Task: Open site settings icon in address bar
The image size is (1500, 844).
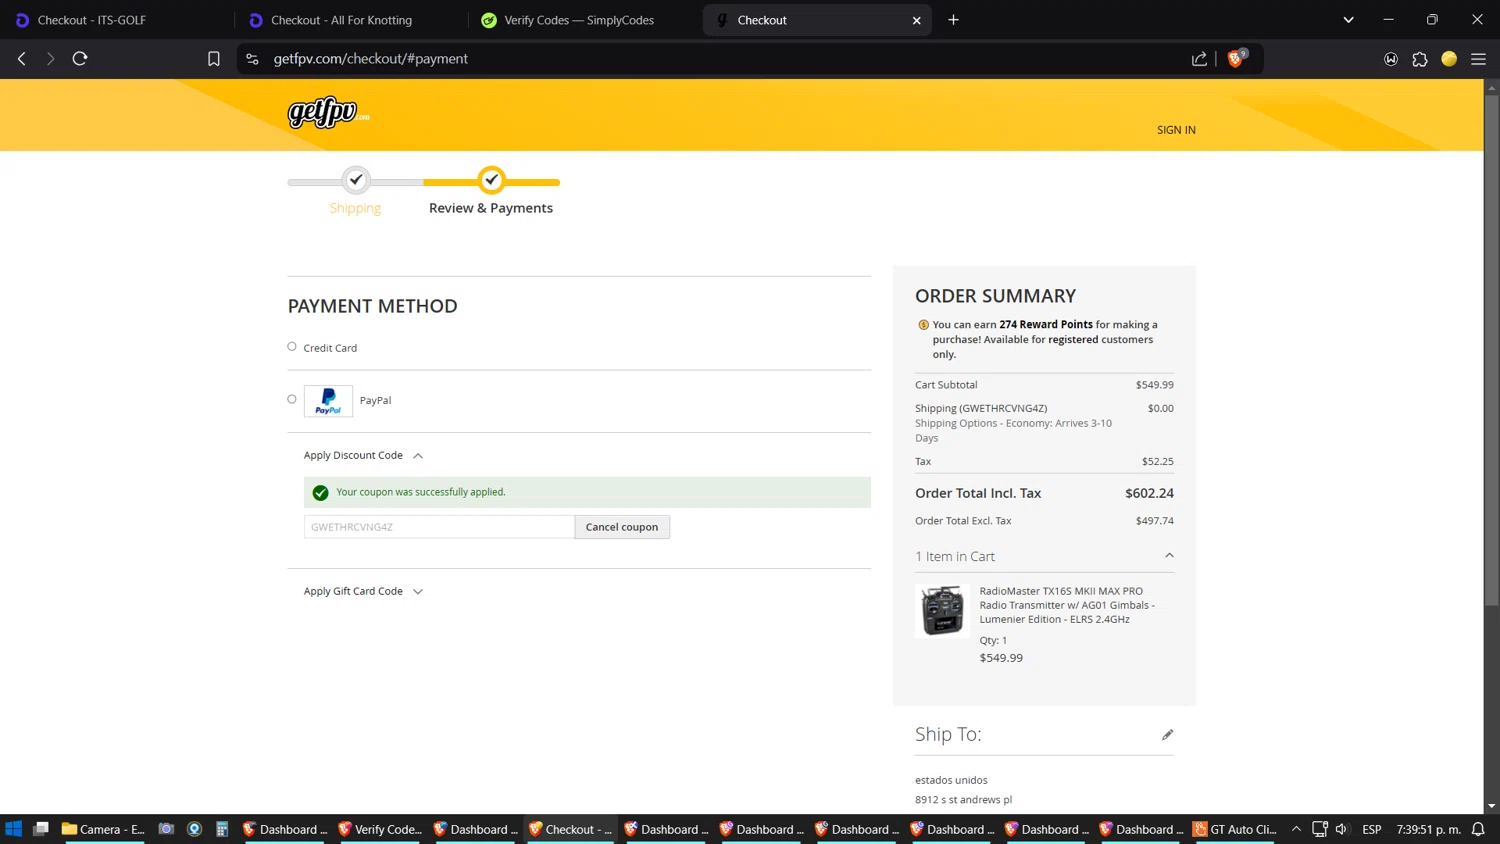Action: [252, 59]
